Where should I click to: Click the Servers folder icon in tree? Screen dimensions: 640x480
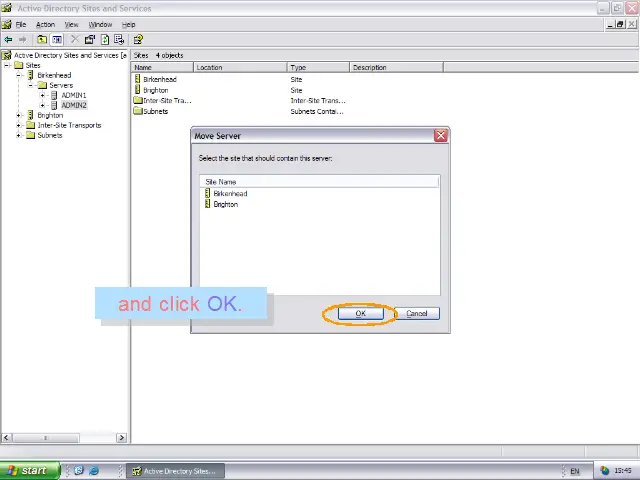tap(42, 85)
